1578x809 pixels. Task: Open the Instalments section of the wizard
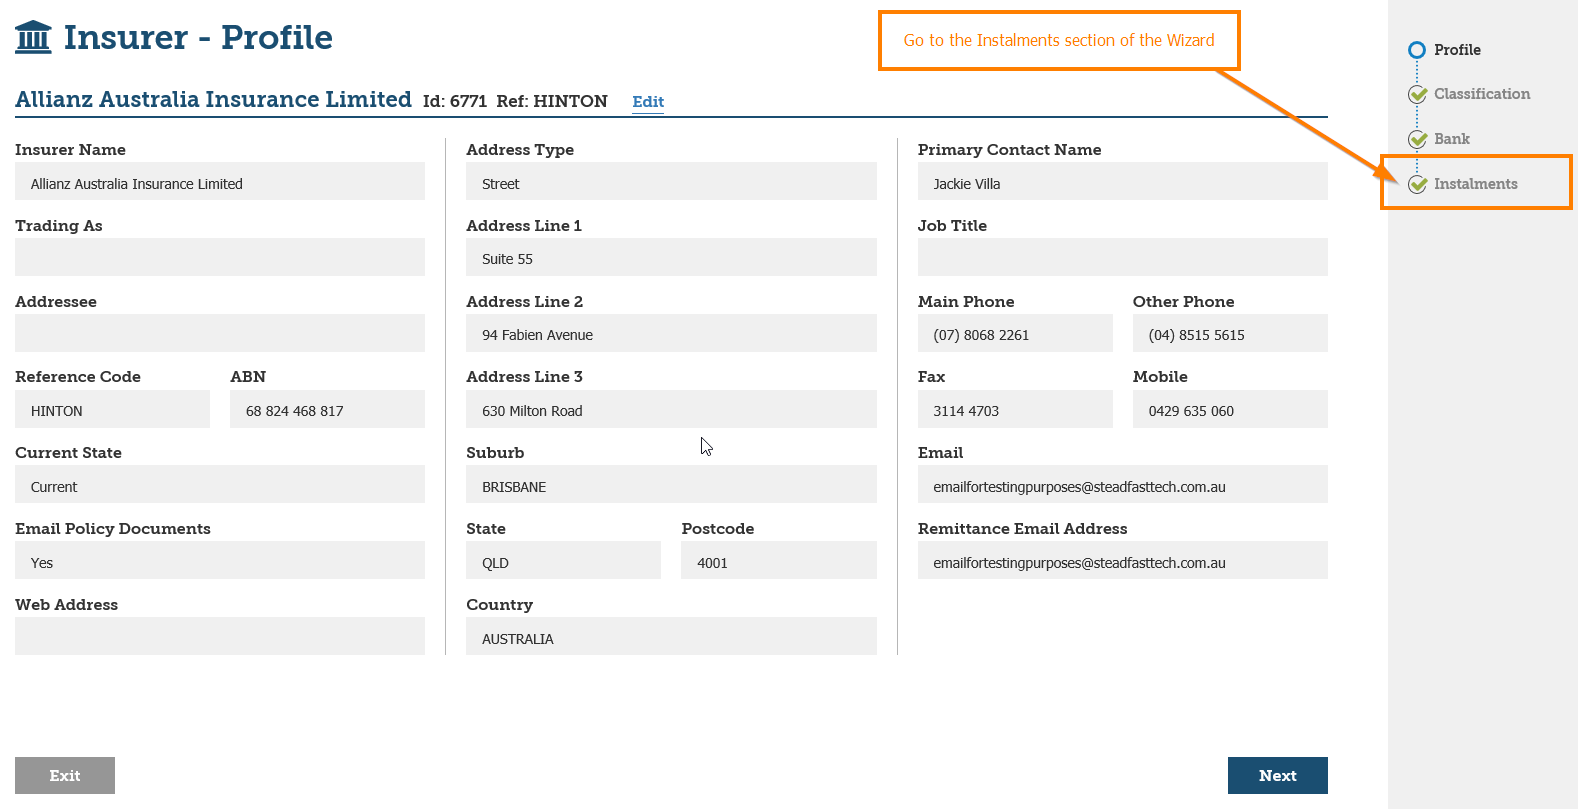1475,184
